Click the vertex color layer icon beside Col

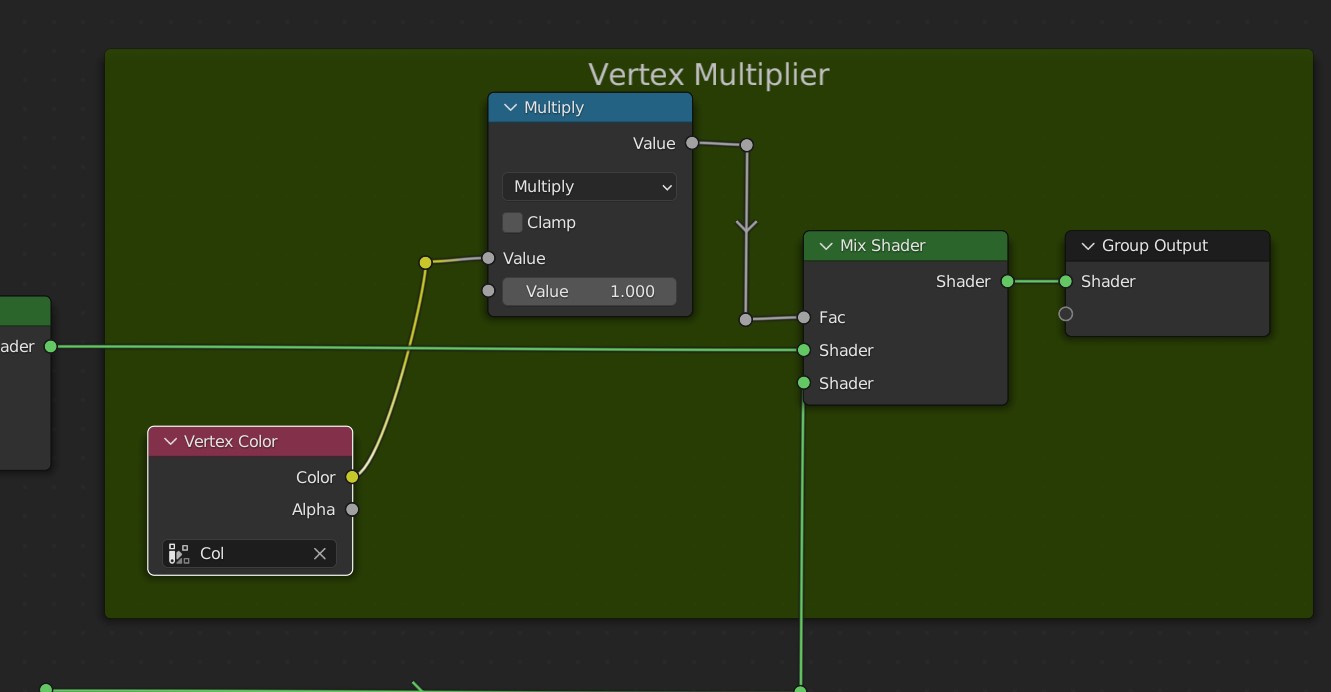[179, 554]
